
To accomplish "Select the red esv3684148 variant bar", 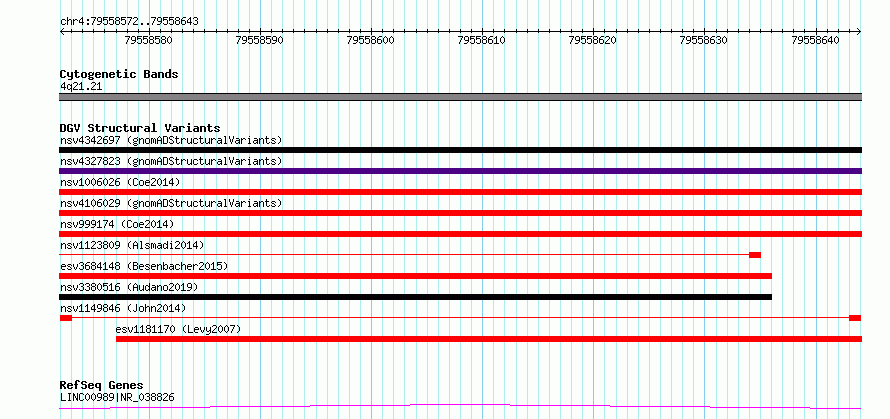I will click(415, 276).
